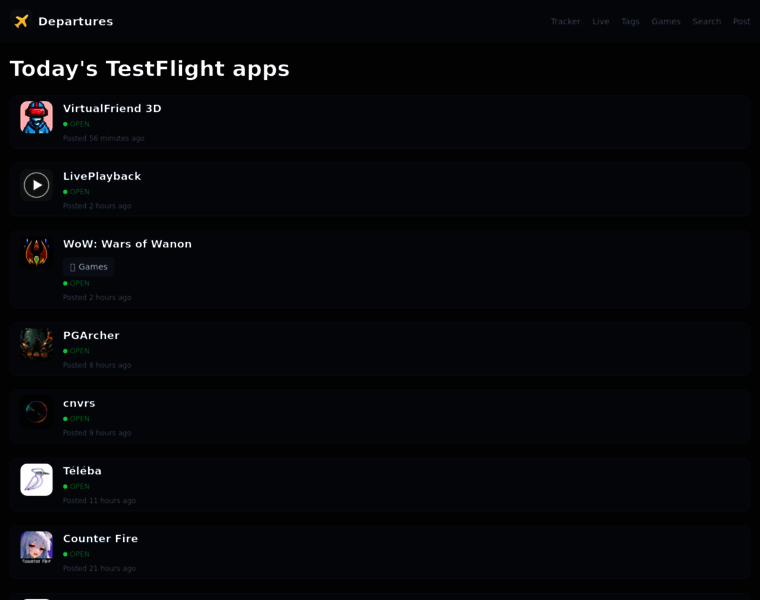Viewport: 760px width, 600px height.
Task: Click the cnvrs circular app icon
Action: (x=36, y=412)
